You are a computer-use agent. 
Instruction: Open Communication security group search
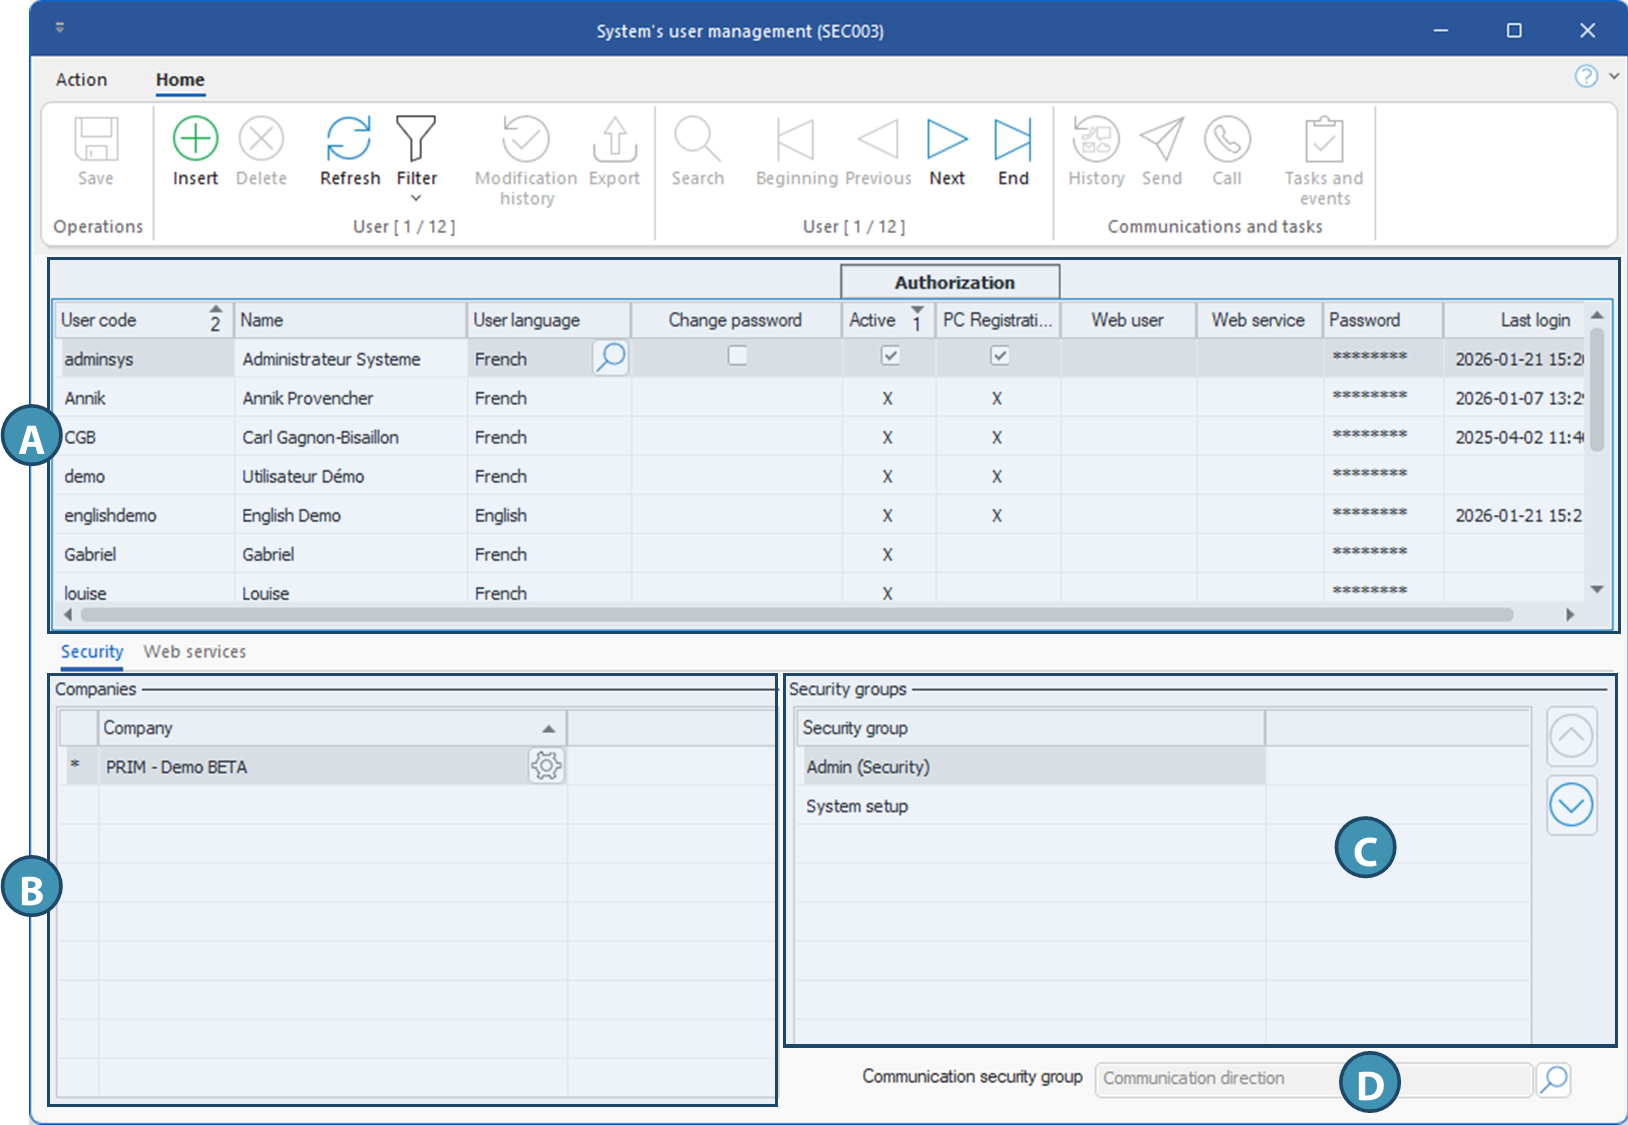(1553, 1079)
